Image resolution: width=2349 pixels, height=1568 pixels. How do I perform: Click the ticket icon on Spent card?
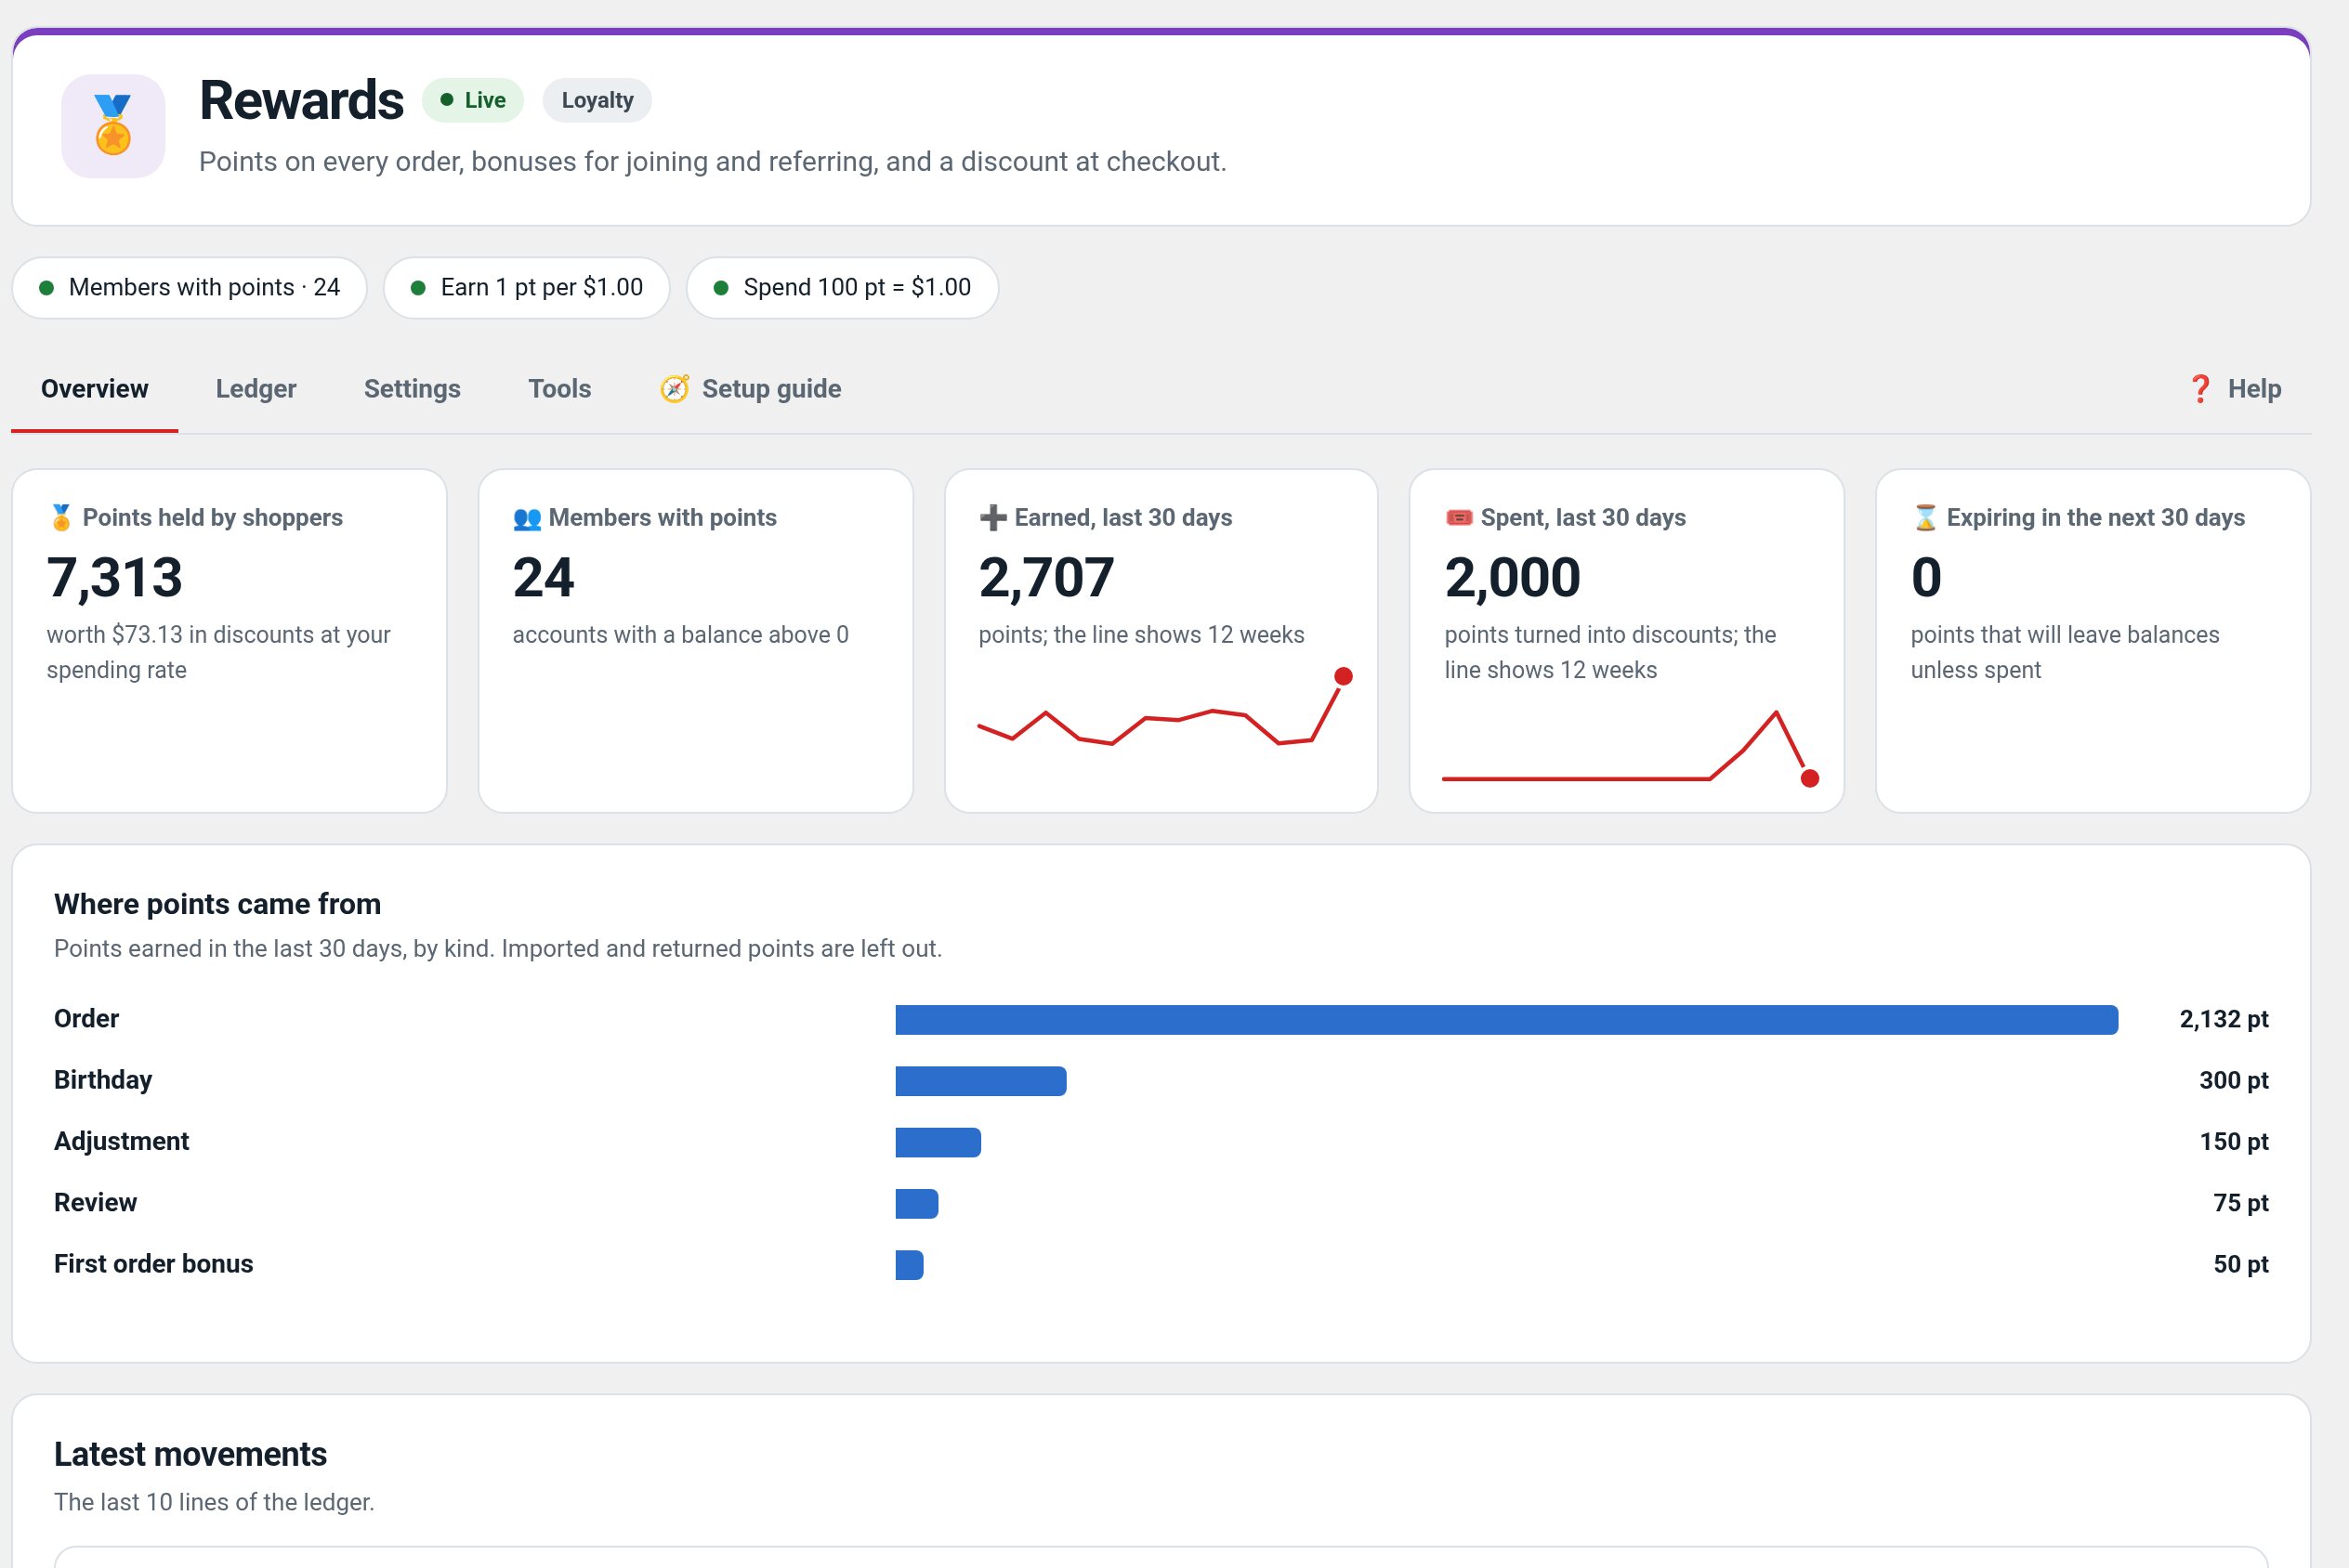coord(1459,518)
